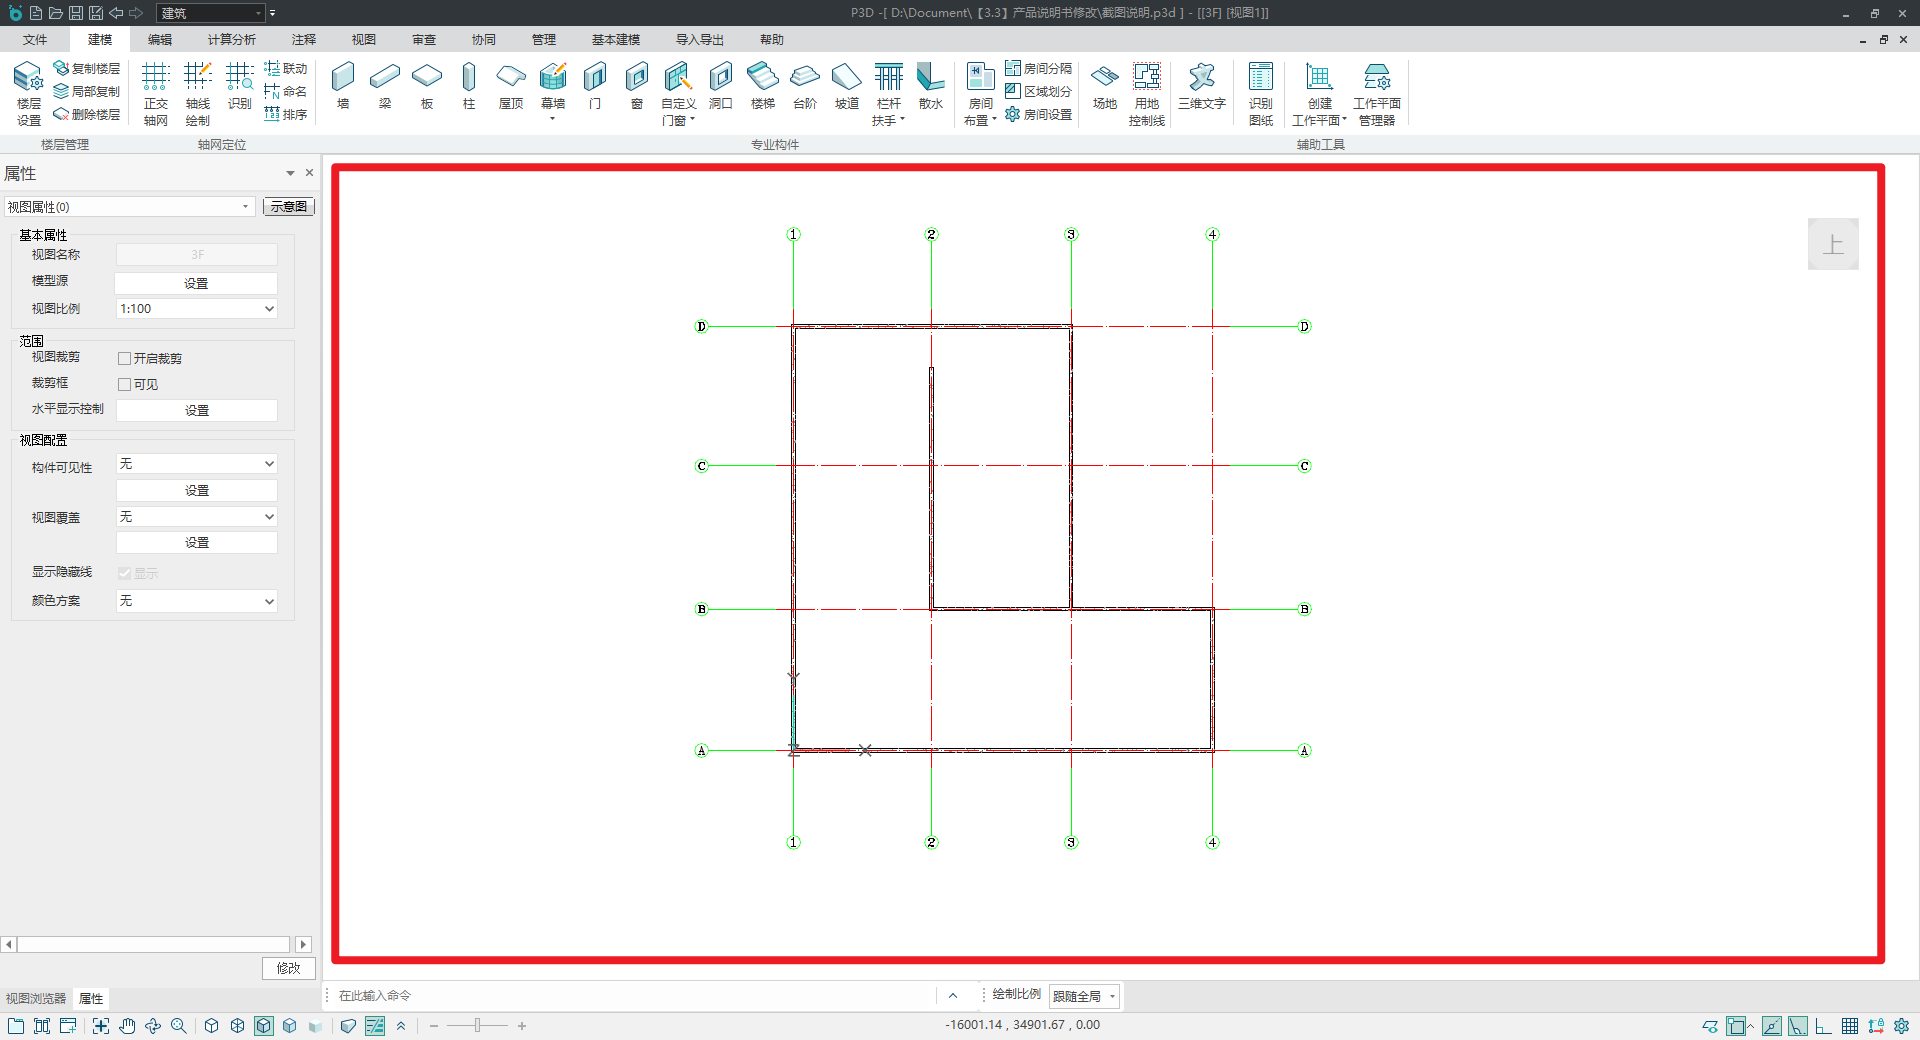Click the 房间分隔 room separation tool
1920x1040 pixels.
pos(1038,68)
